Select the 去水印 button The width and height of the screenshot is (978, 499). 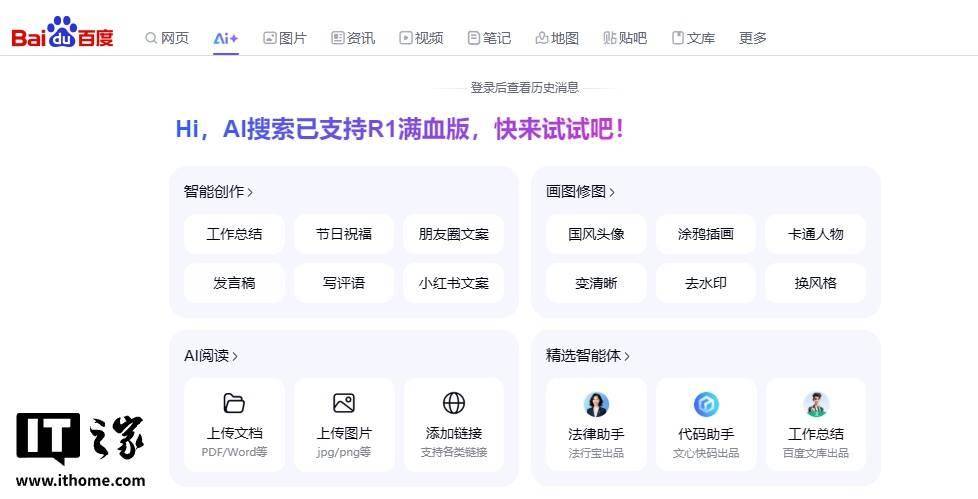[706, 283]
